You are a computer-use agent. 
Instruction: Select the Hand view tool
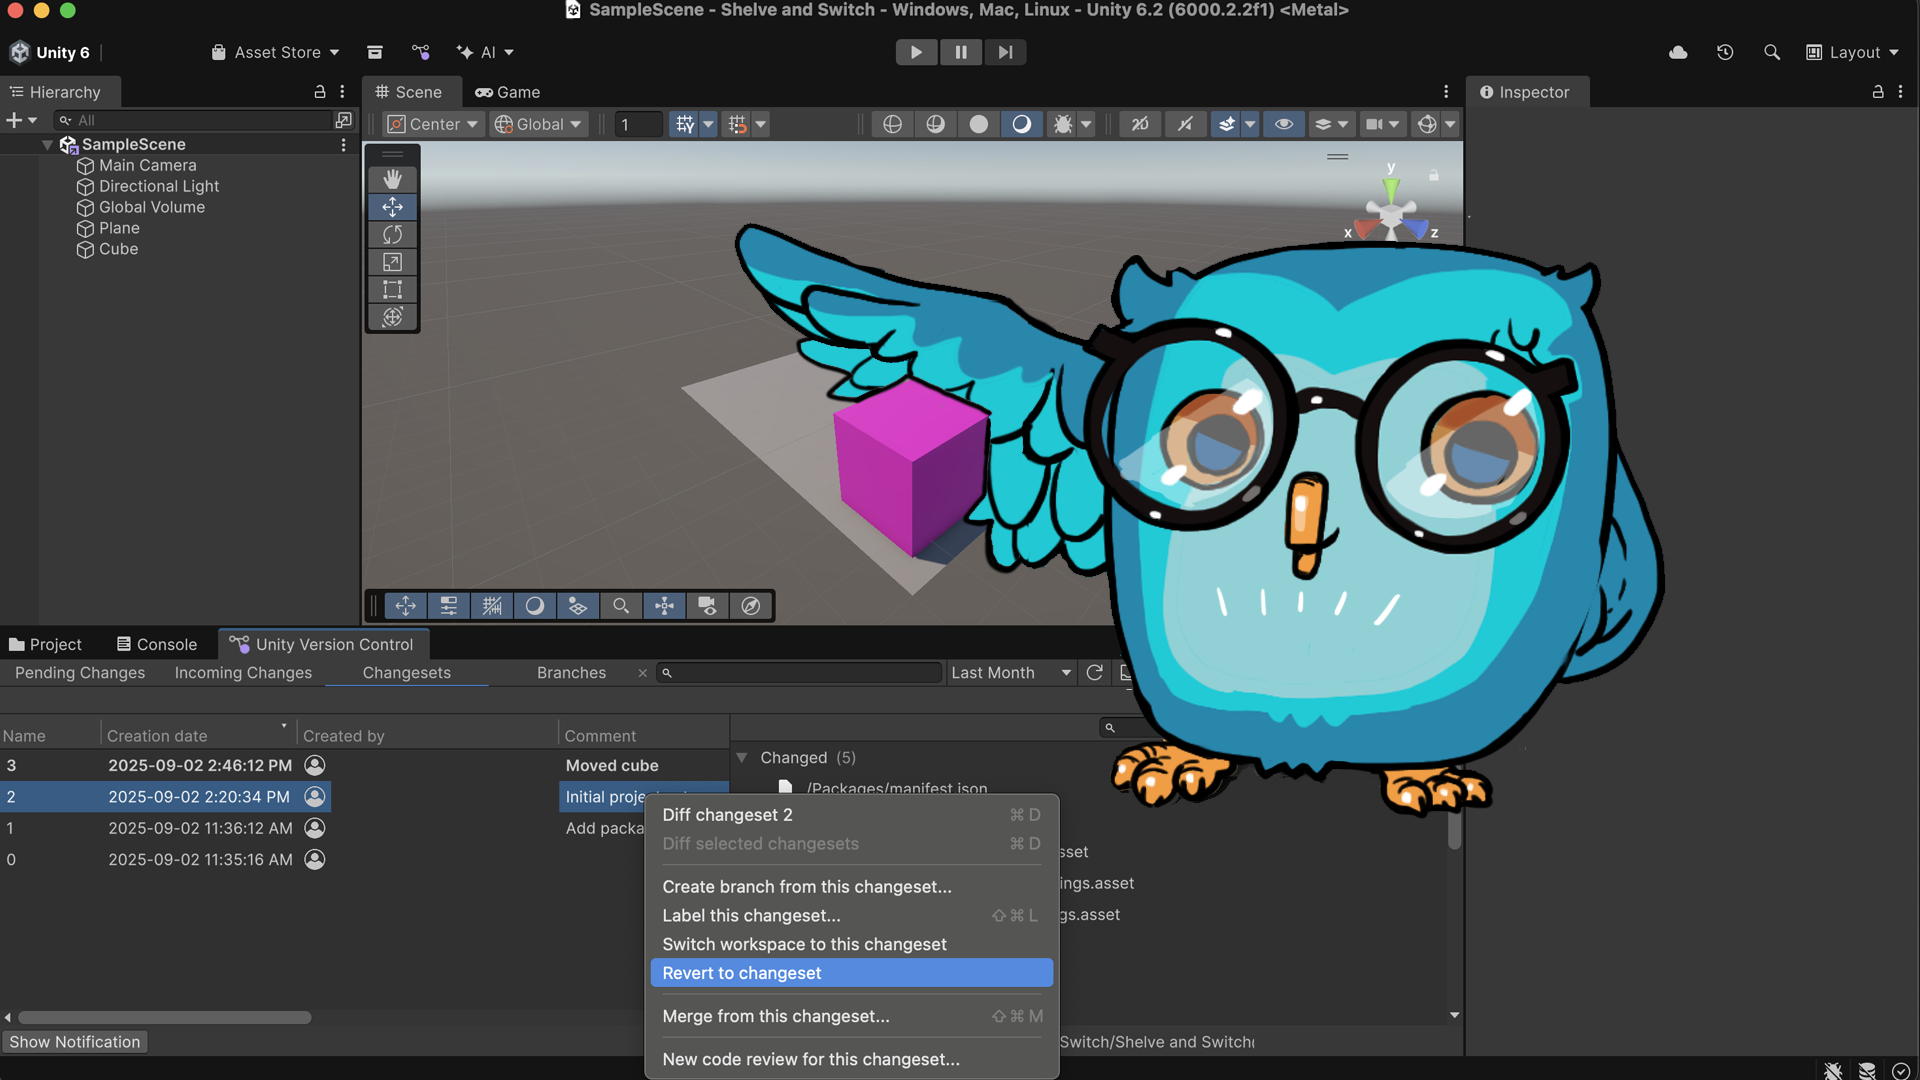392,179
